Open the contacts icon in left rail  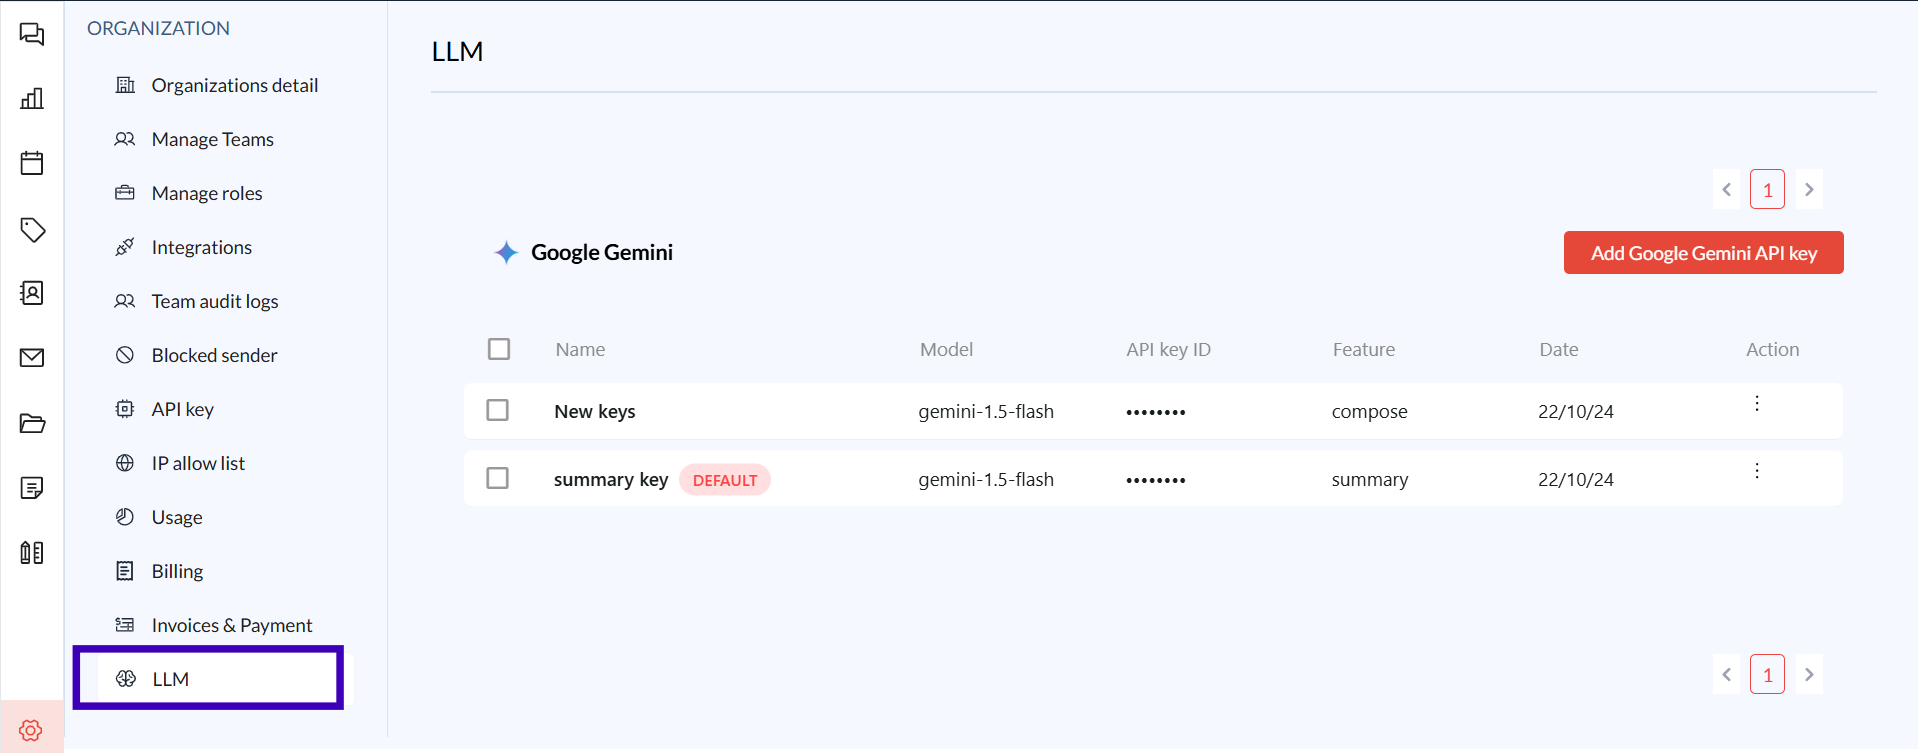tap(32, 293)
